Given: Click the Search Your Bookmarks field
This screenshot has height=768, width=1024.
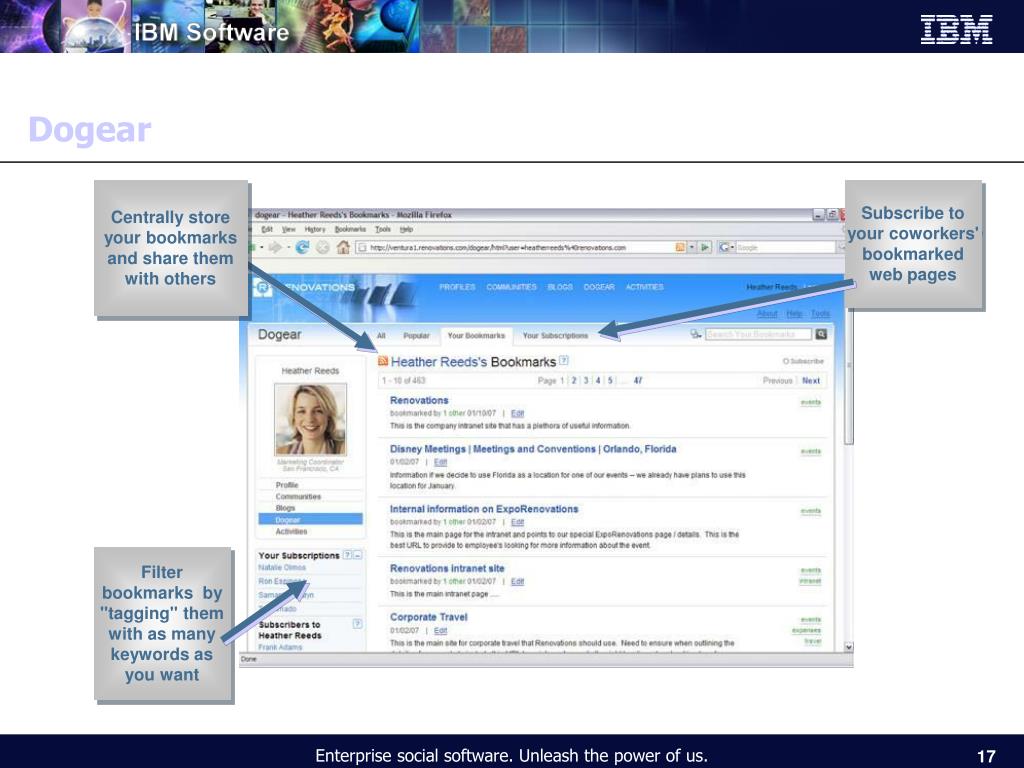Looking at the screenshot, I should (x=758, y=334).
